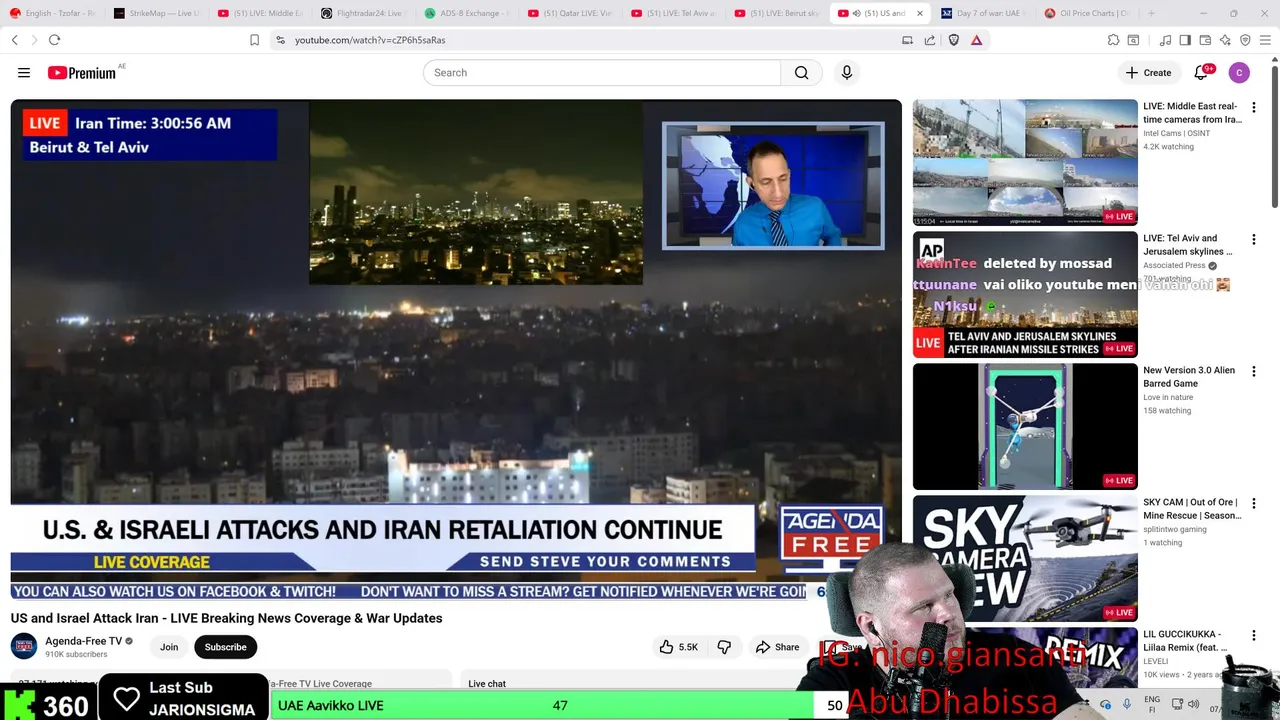
Task: Switch to the 'English - Tzofar' tab
Action: (52, 13)
